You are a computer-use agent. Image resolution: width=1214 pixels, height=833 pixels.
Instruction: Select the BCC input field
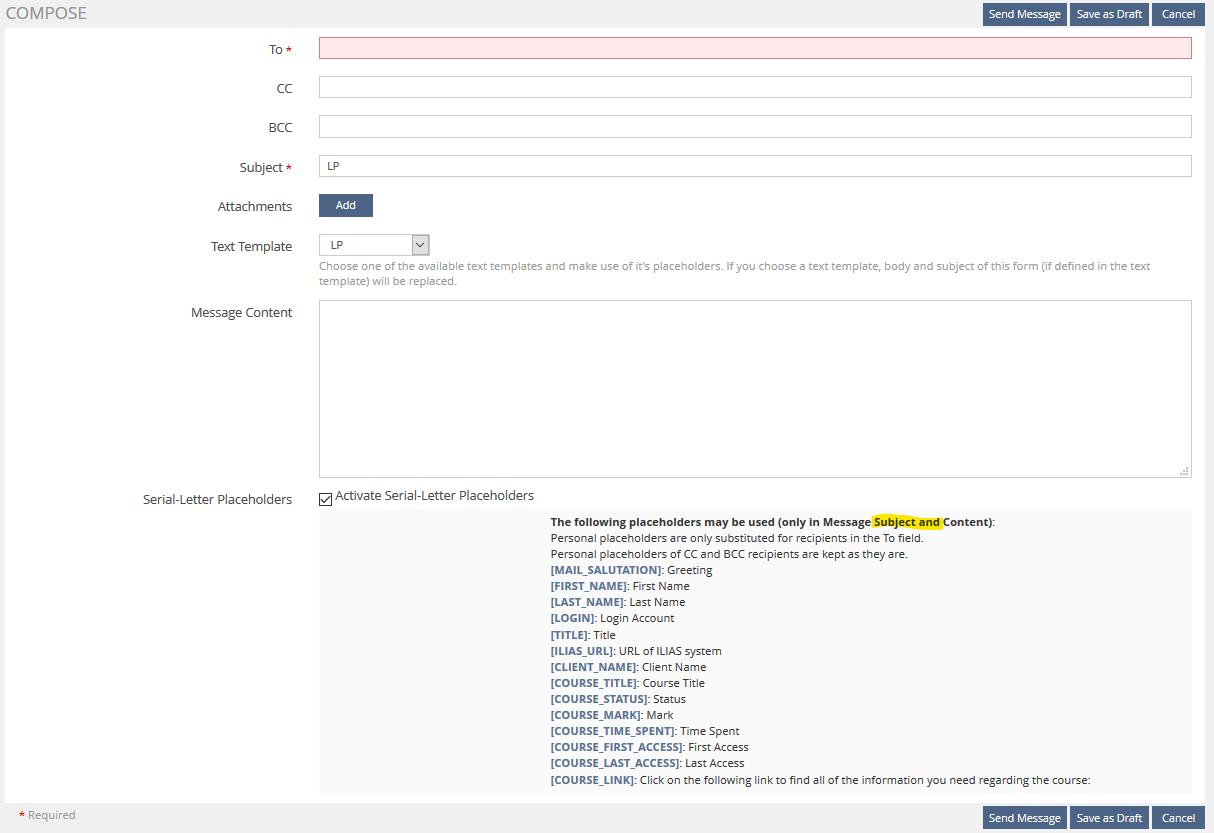click(x=754, y=126)
